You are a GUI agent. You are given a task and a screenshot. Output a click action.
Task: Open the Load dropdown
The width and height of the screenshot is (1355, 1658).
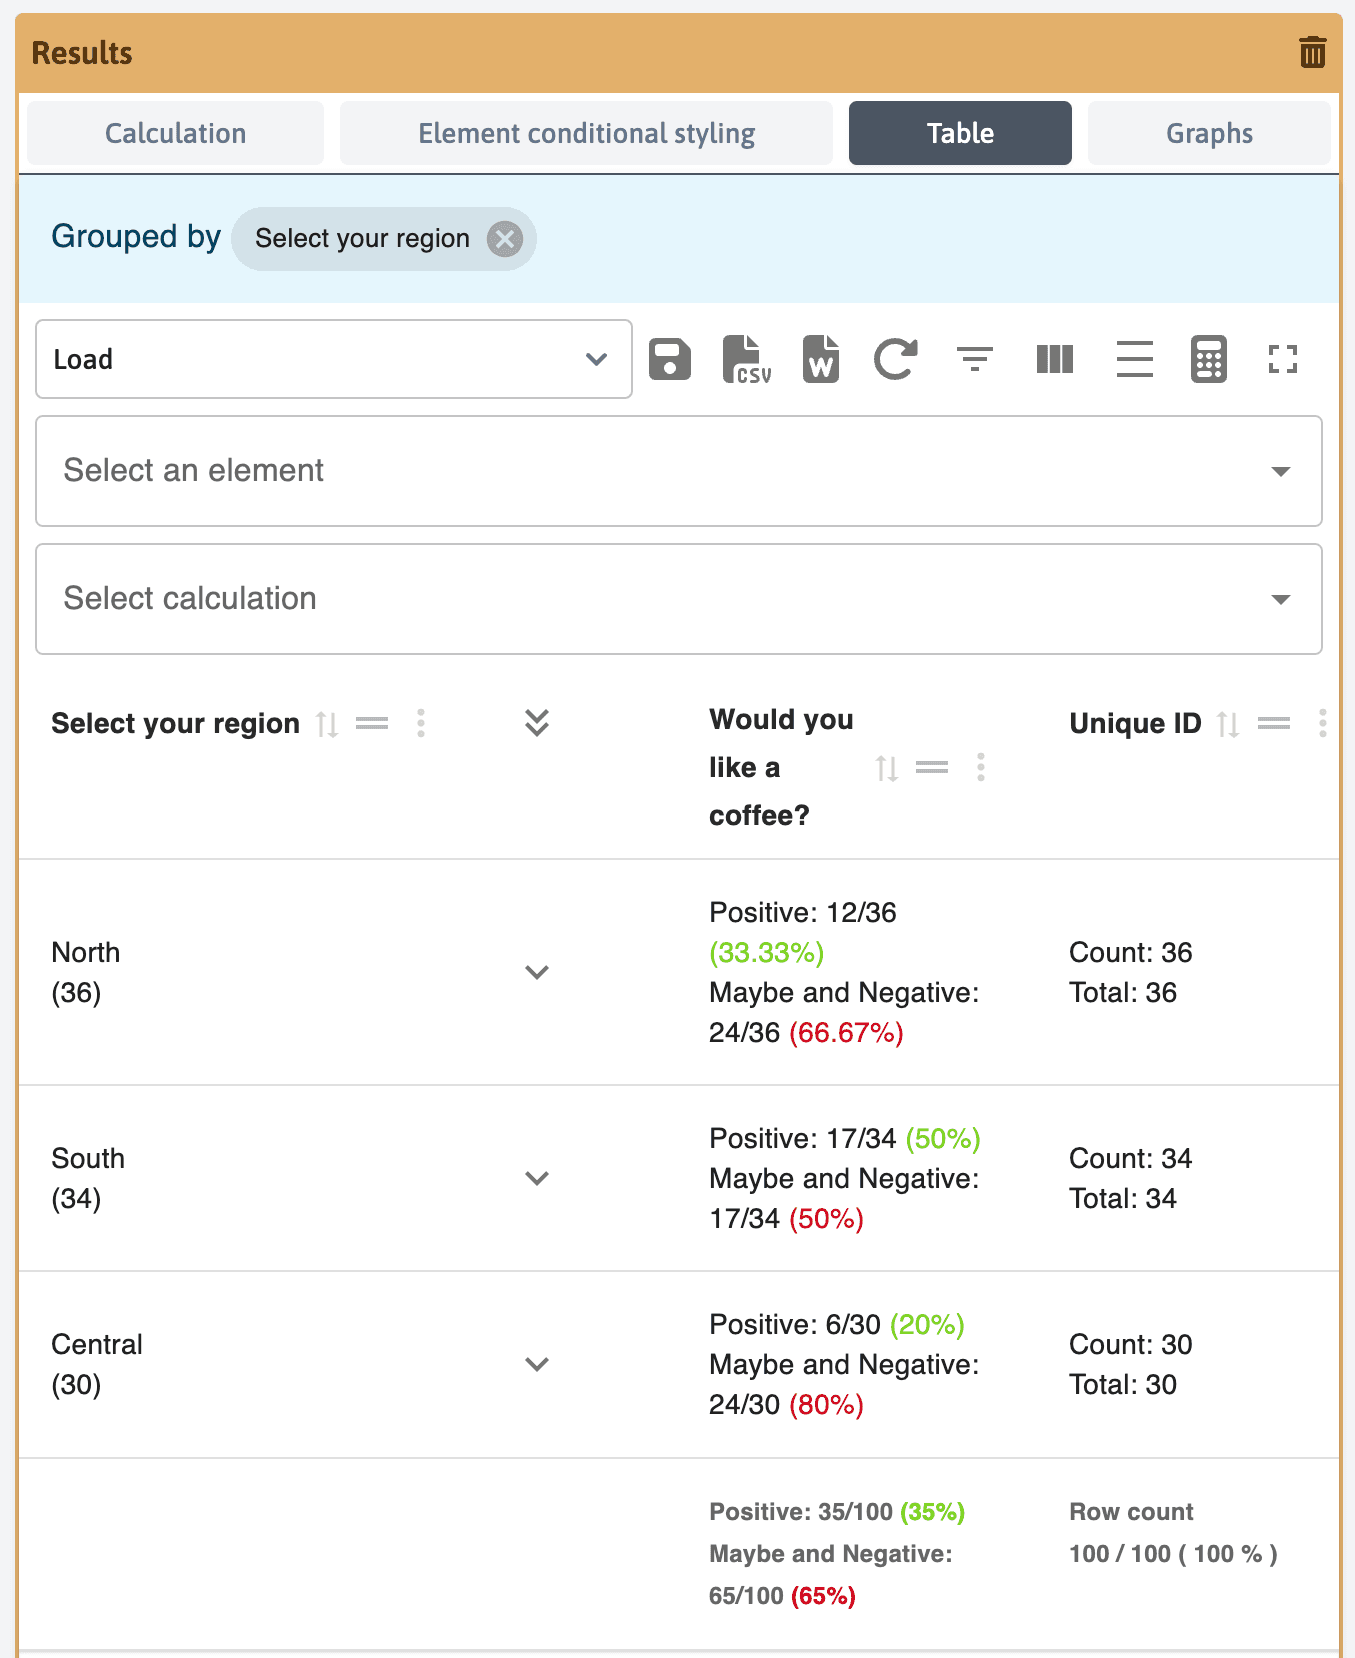(x=333, y=359)
